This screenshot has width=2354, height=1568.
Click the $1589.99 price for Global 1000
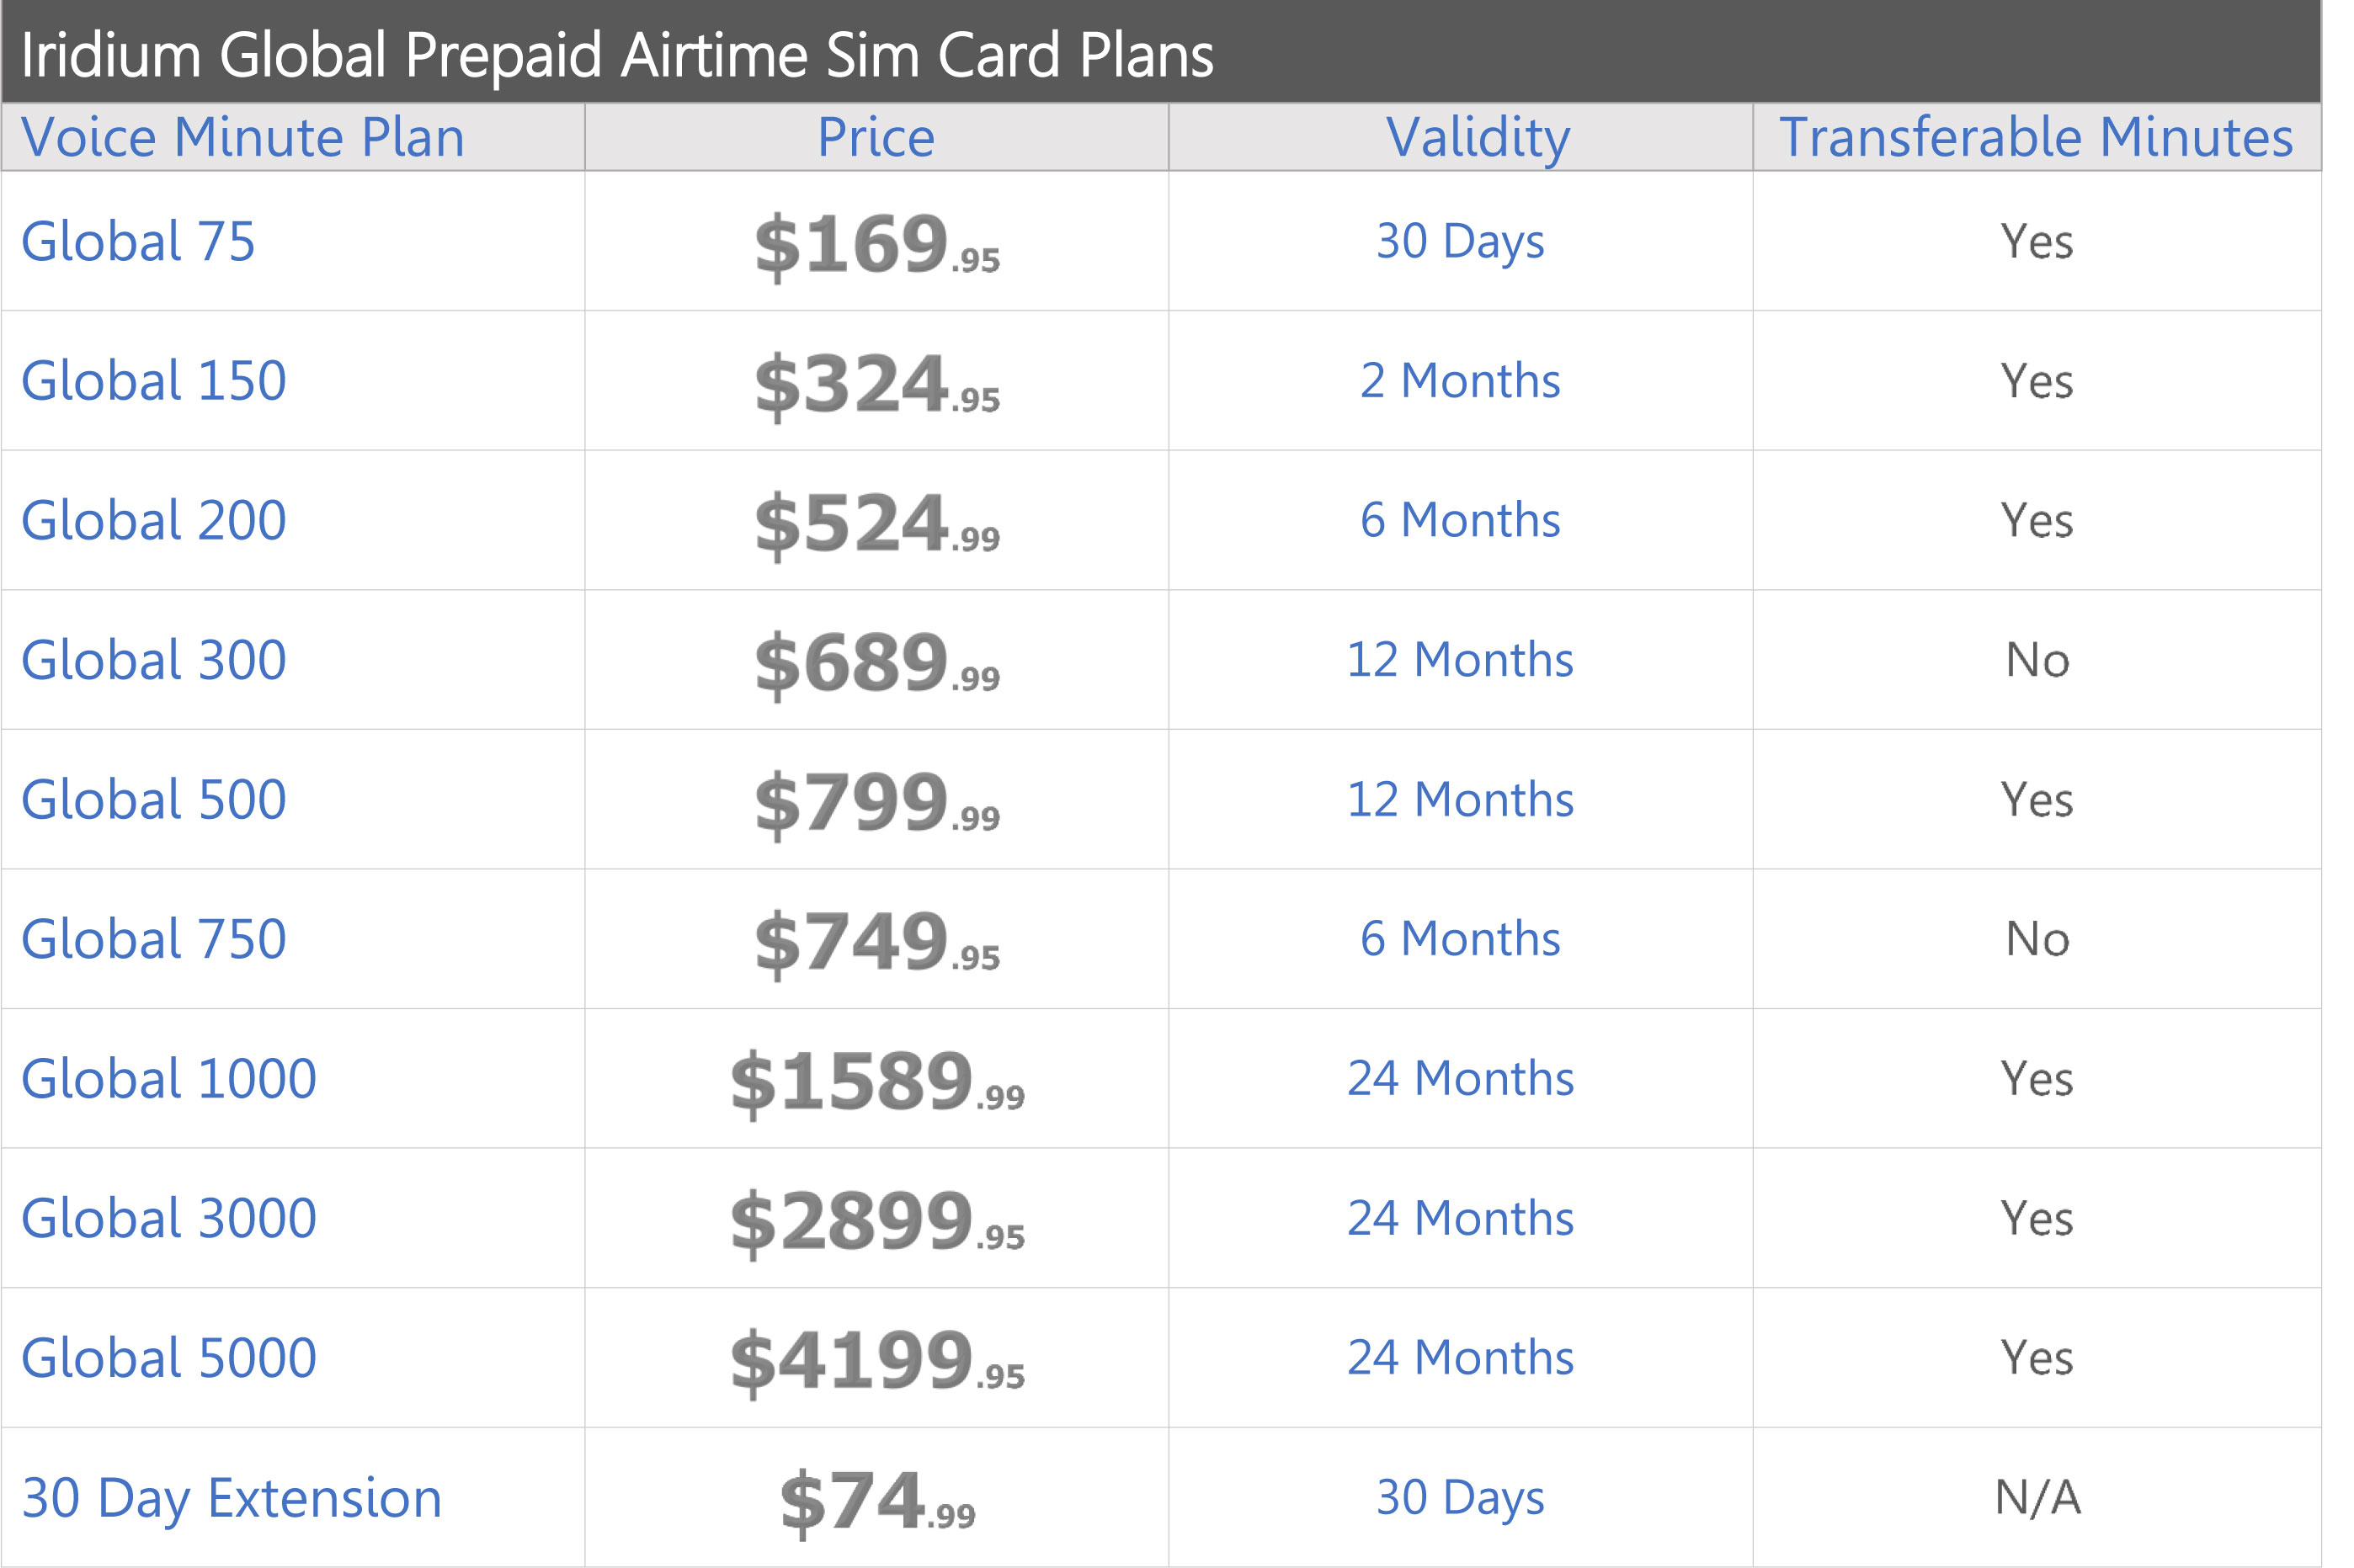pyautogui.click(x=876, y=1082)
